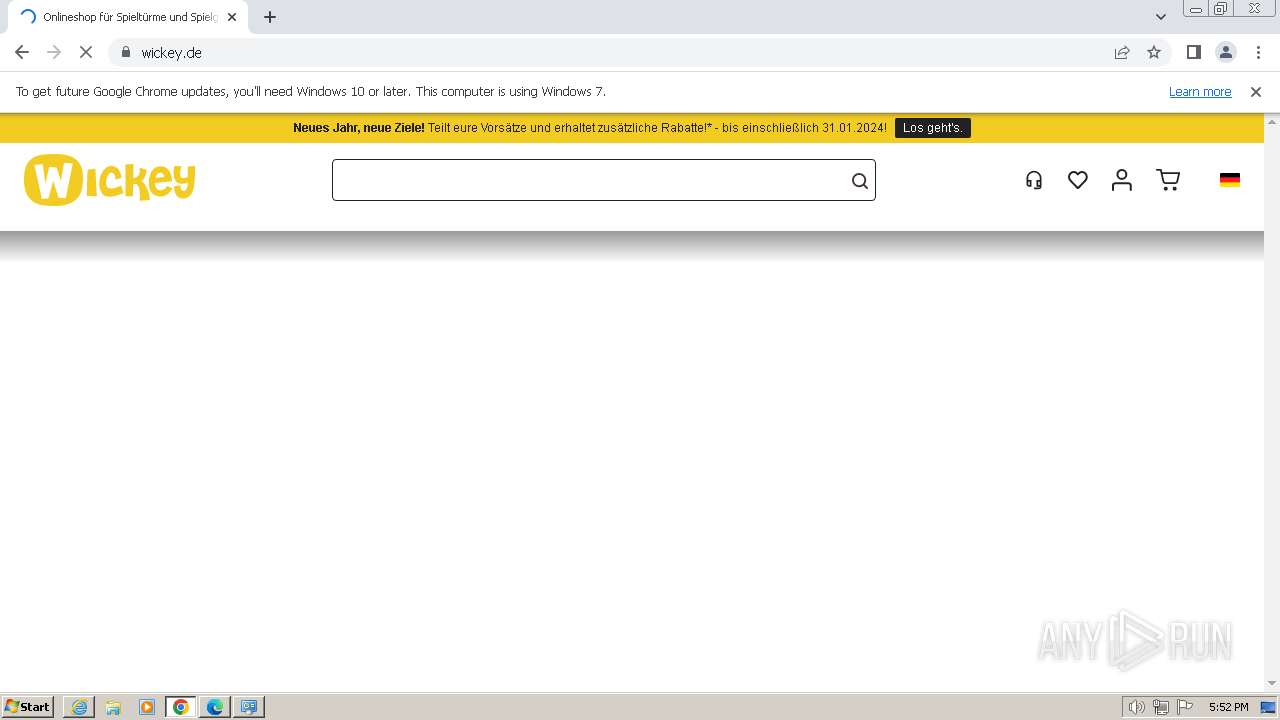Switch to Chrome taskbar button
The height and width of the screenshot is (720, 1280).
(x=181, y=707)
